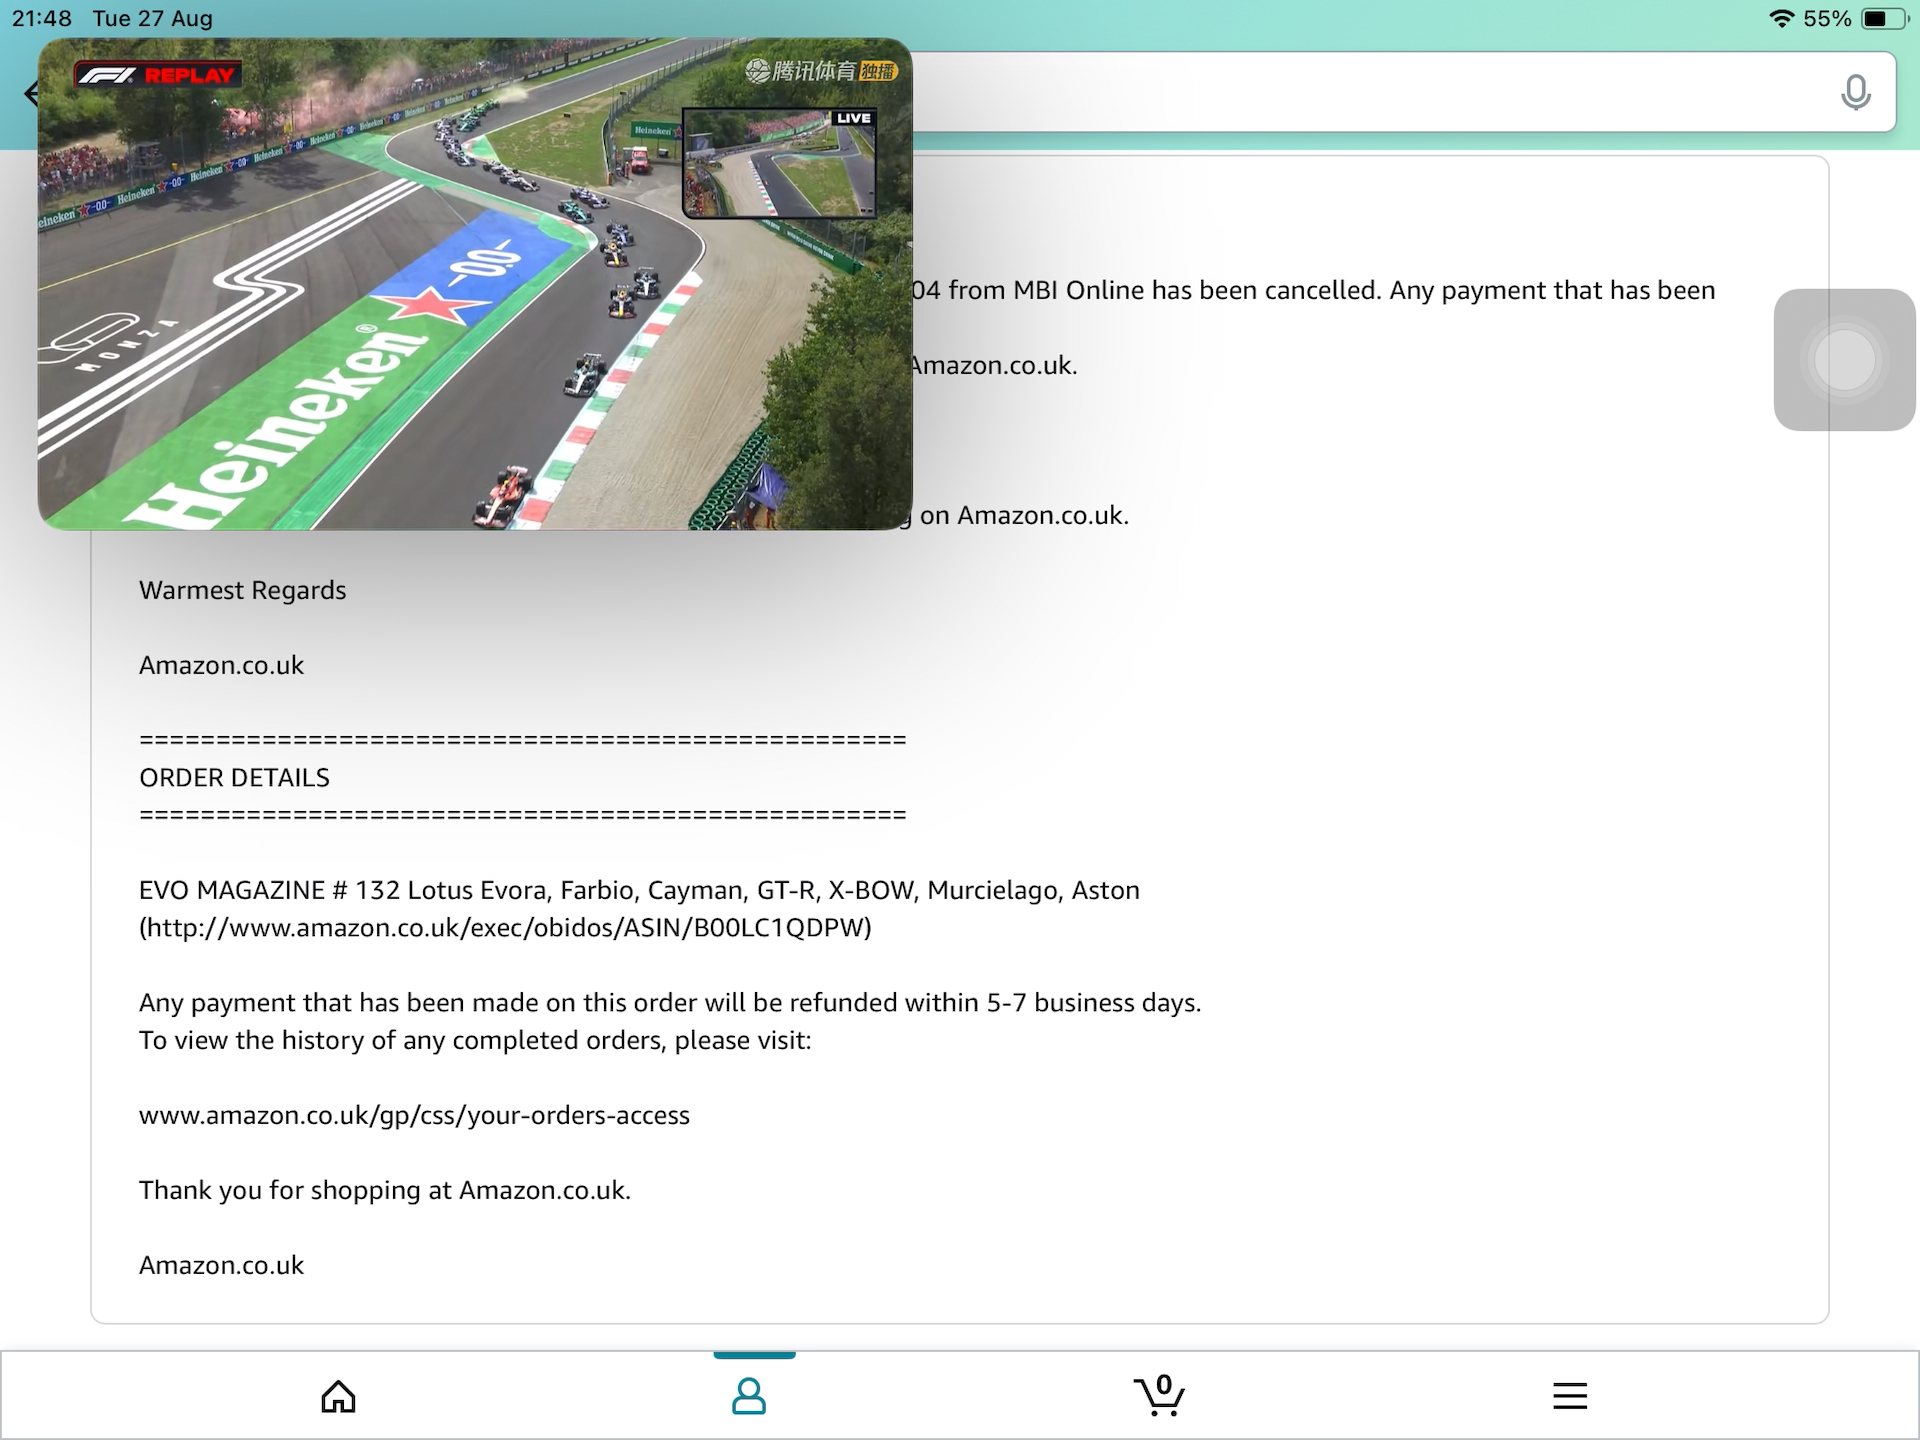Open the hamburger menu tab
This screenshot has height=1440, width=1920.
[x=1570, y=1396]
